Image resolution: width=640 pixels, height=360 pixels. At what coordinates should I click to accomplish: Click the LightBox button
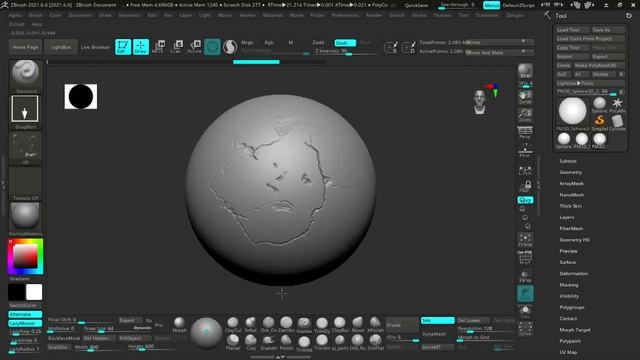60,47
